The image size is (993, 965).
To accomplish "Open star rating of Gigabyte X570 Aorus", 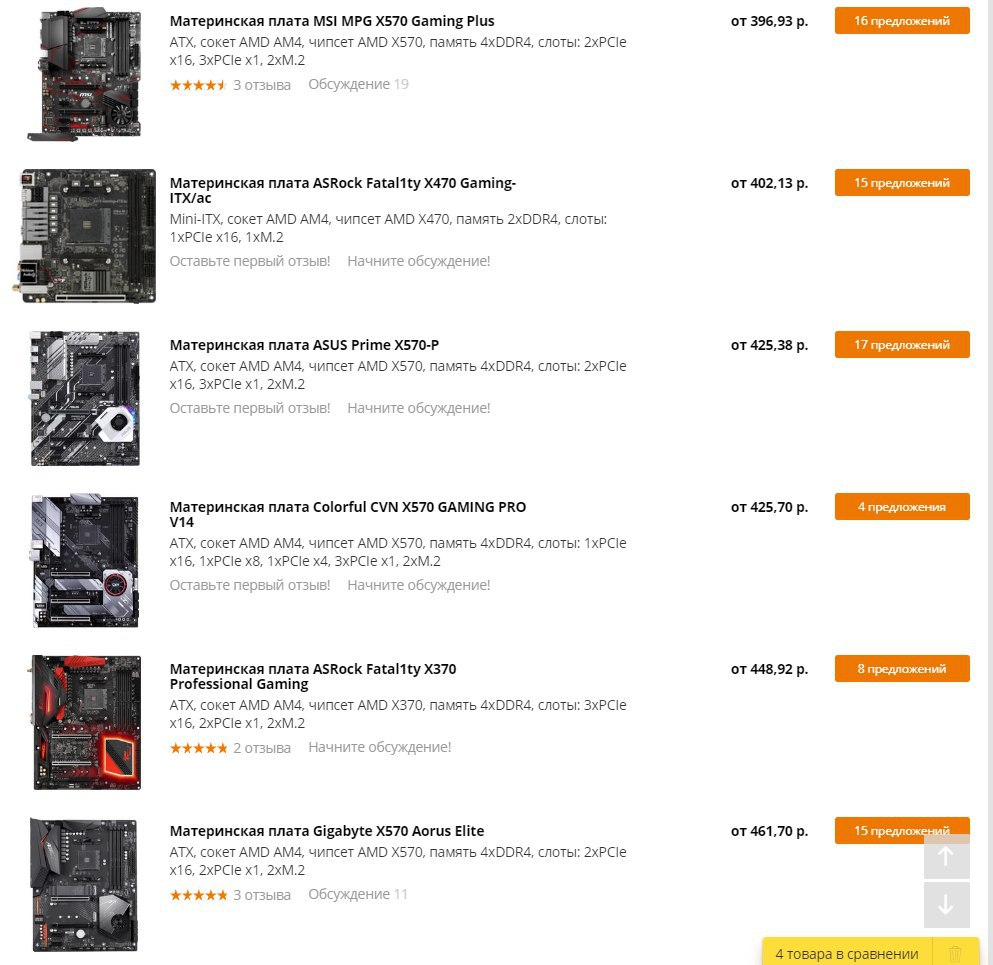I will 198,895.
